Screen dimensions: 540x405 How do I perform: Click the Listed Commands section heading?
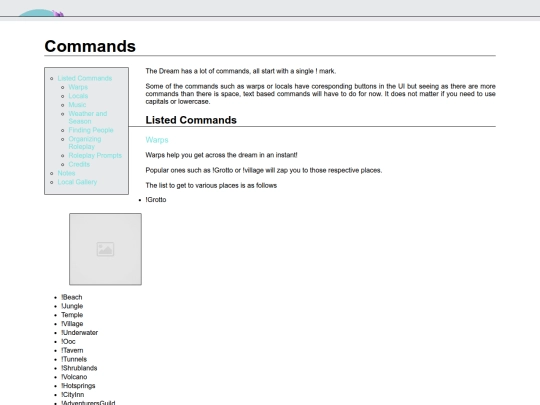pos(191,120)
